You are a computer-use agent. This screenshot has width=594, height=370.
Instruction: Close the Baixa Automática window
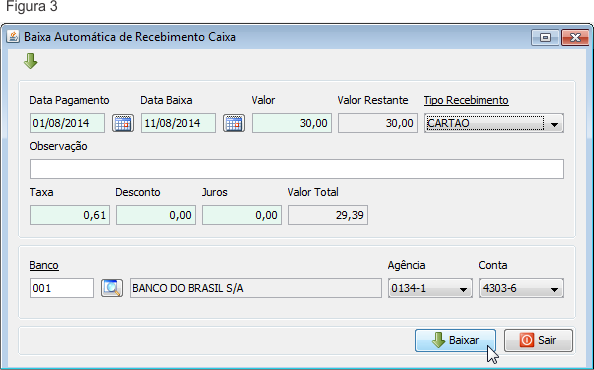(575, 37)
